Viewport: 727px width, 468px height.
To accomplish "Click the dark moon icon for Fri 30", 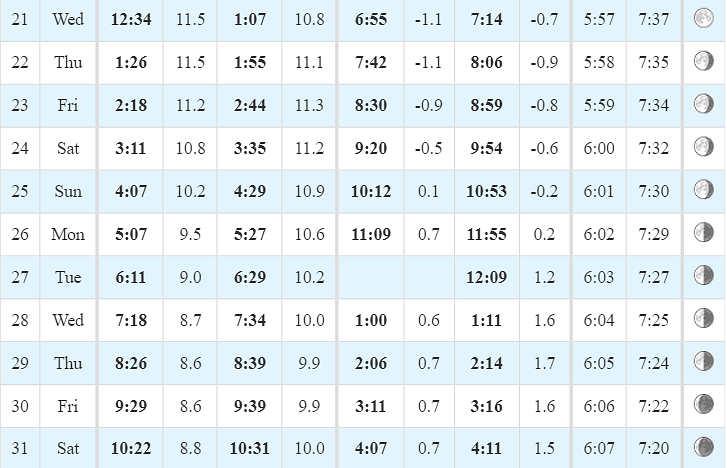I will (703, 404).
